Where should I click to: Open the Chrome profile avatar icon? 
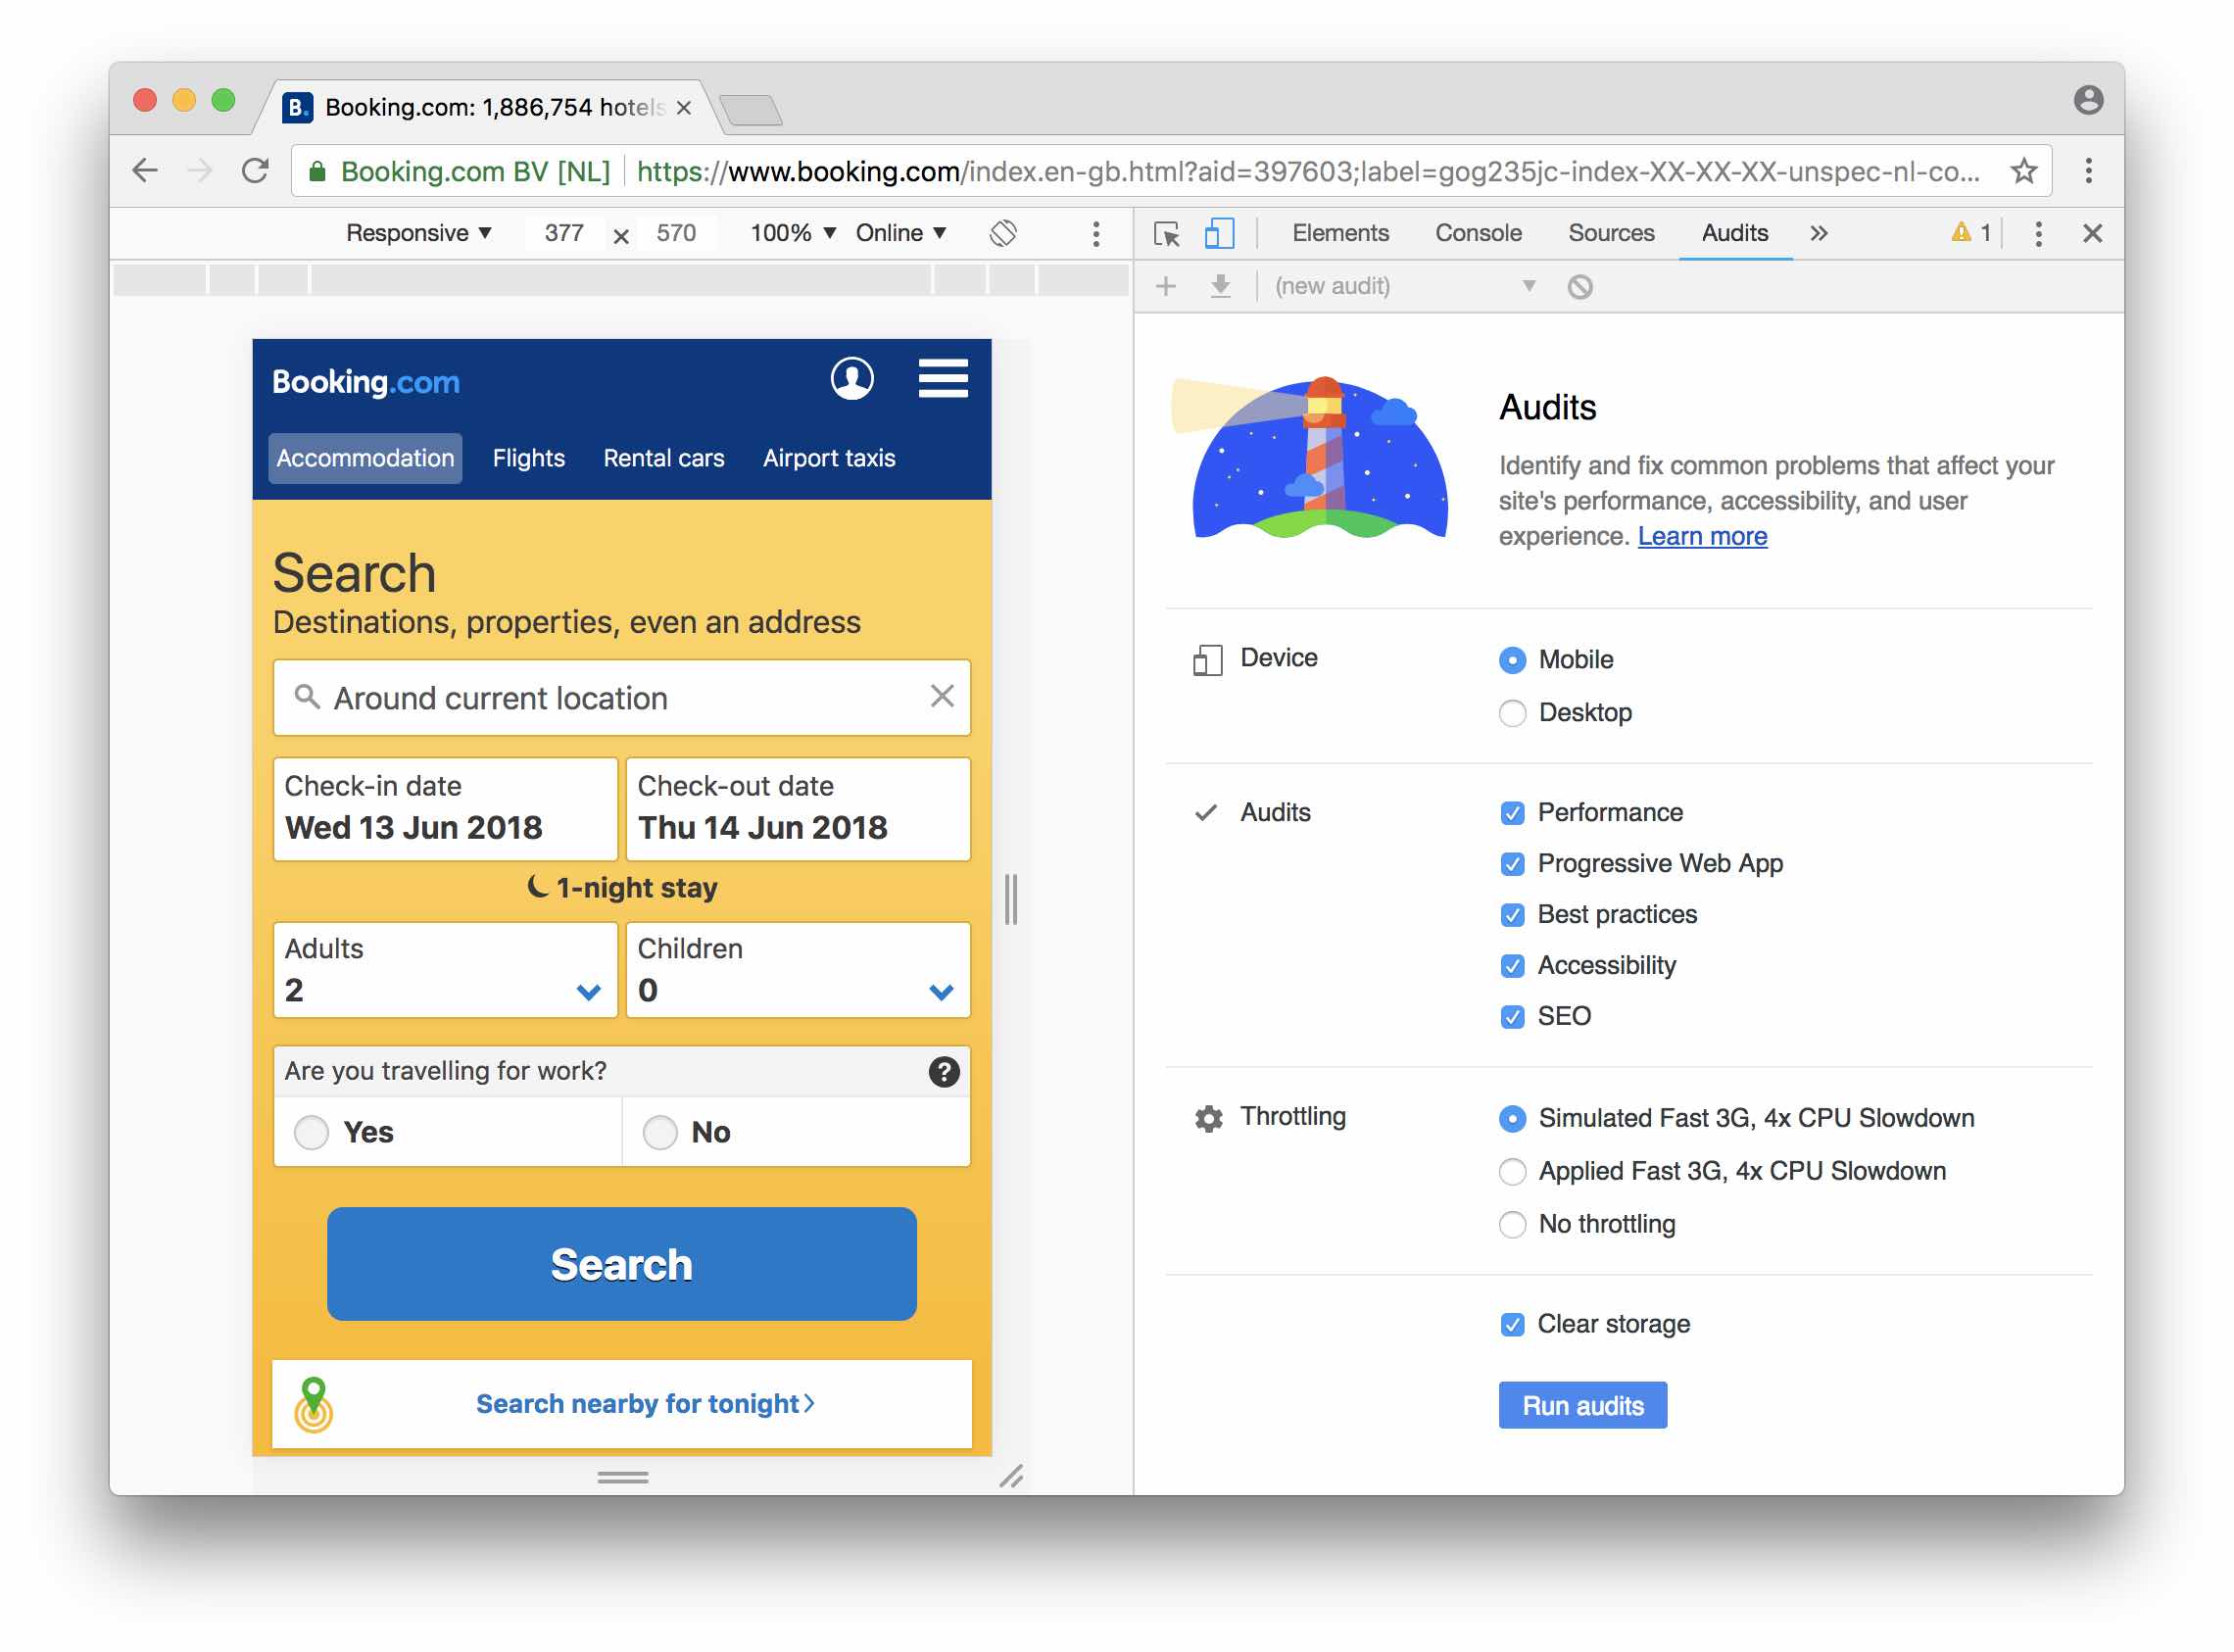pyautogui.click(x=2088, y=100)
